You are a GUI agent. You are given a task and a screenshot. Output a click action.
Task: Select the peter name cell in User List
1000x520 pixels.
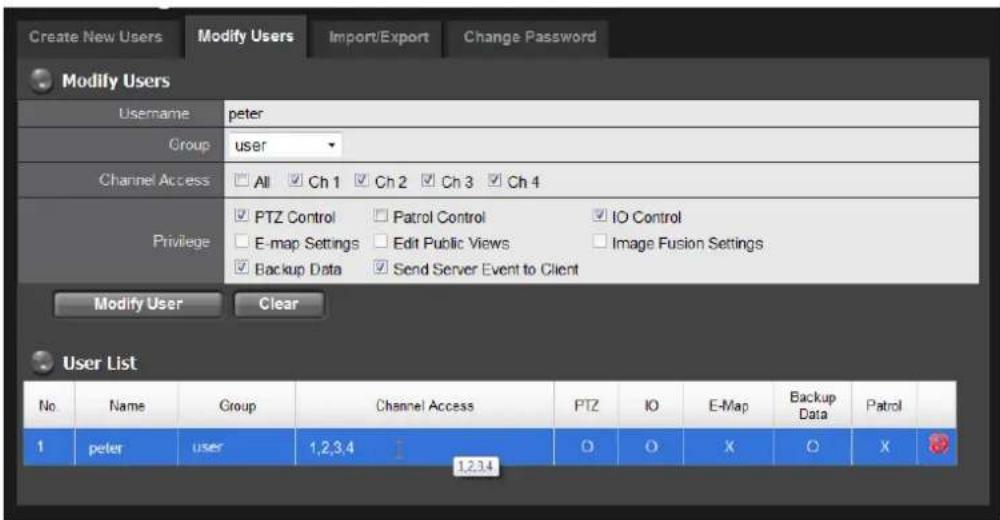tap(126, 447)
